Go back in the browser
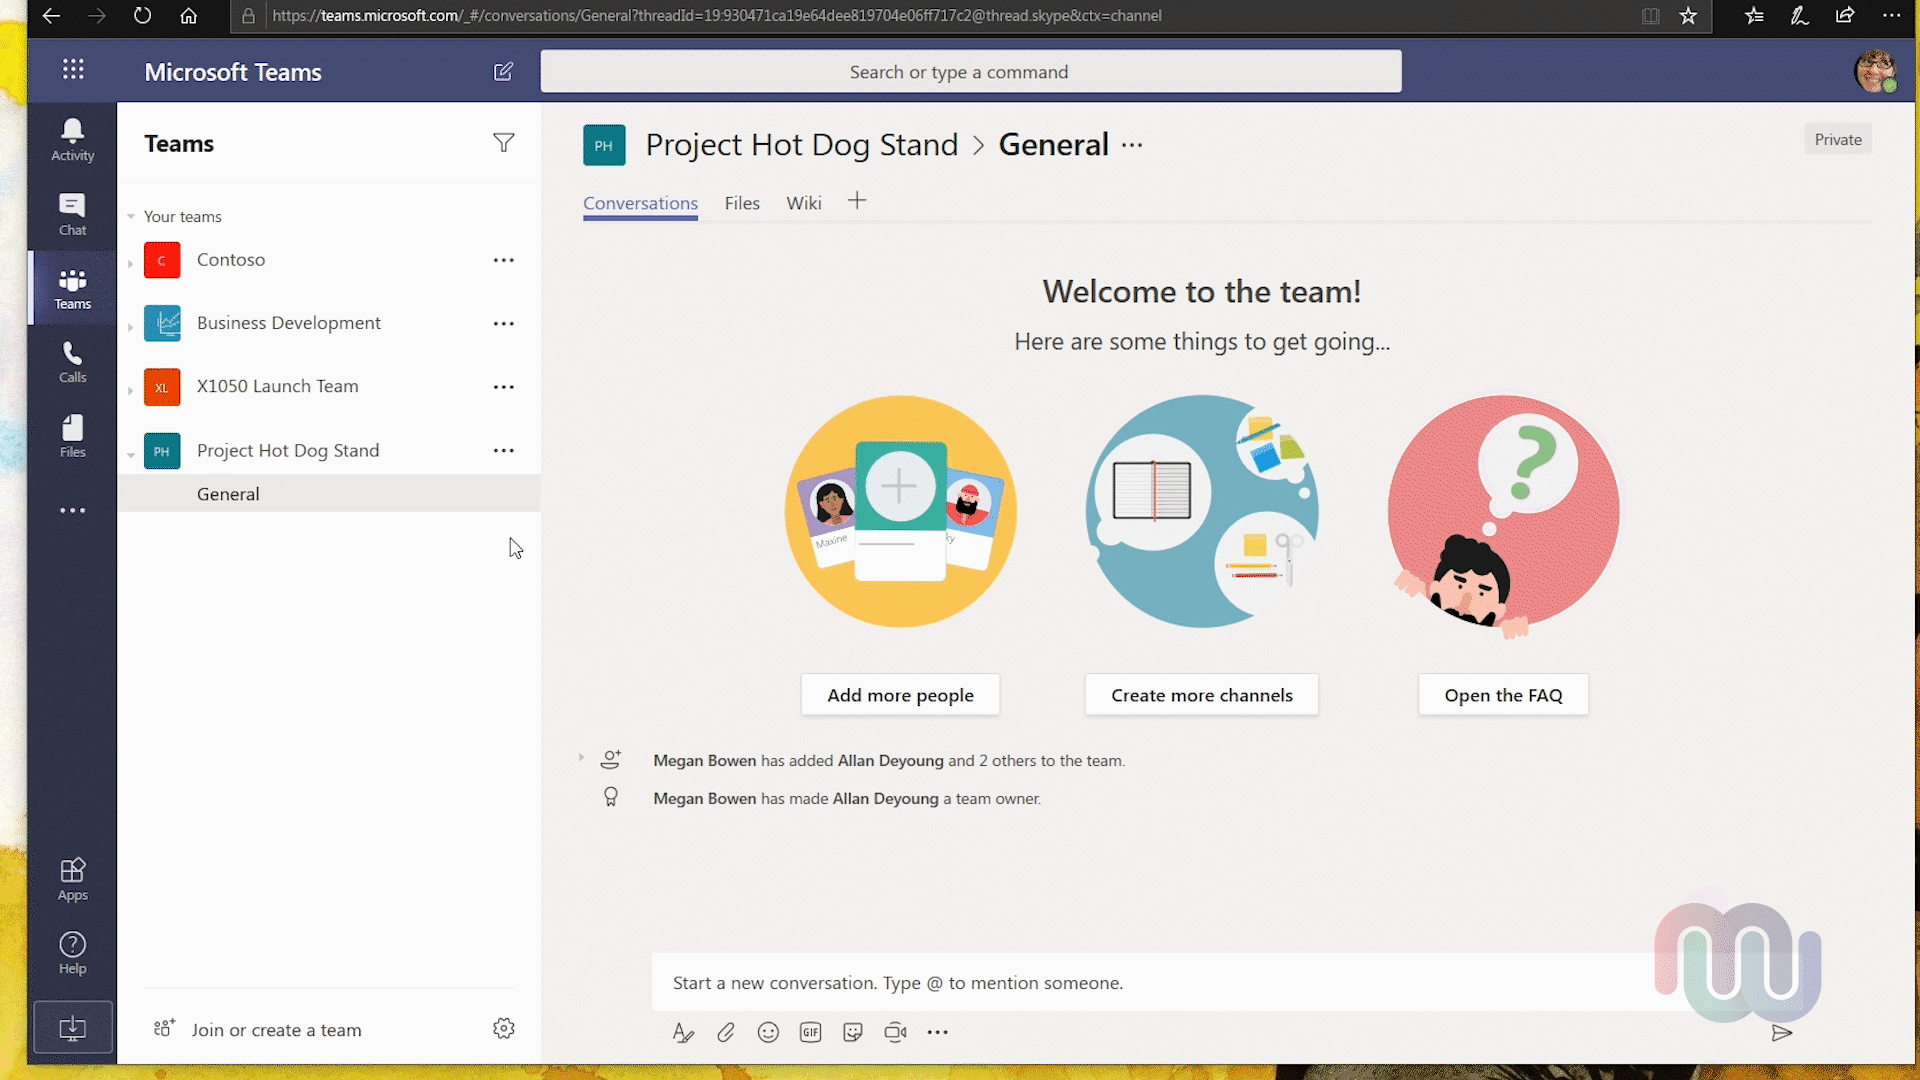1920x1080 pixels. 51,16
